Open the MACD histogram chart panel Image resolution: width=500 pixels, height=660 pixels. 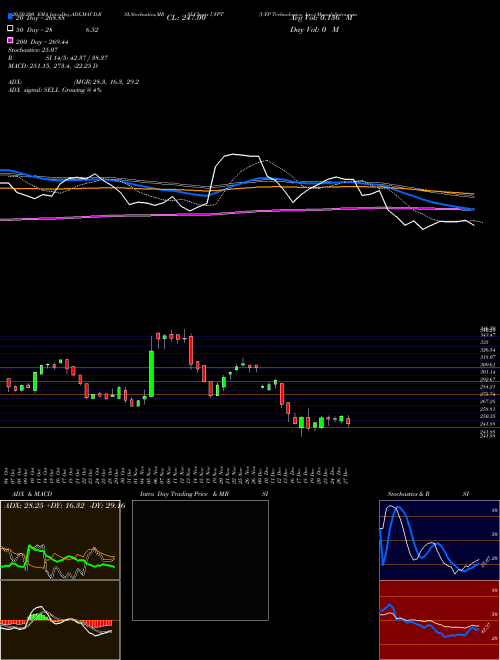tap(60, 620)
